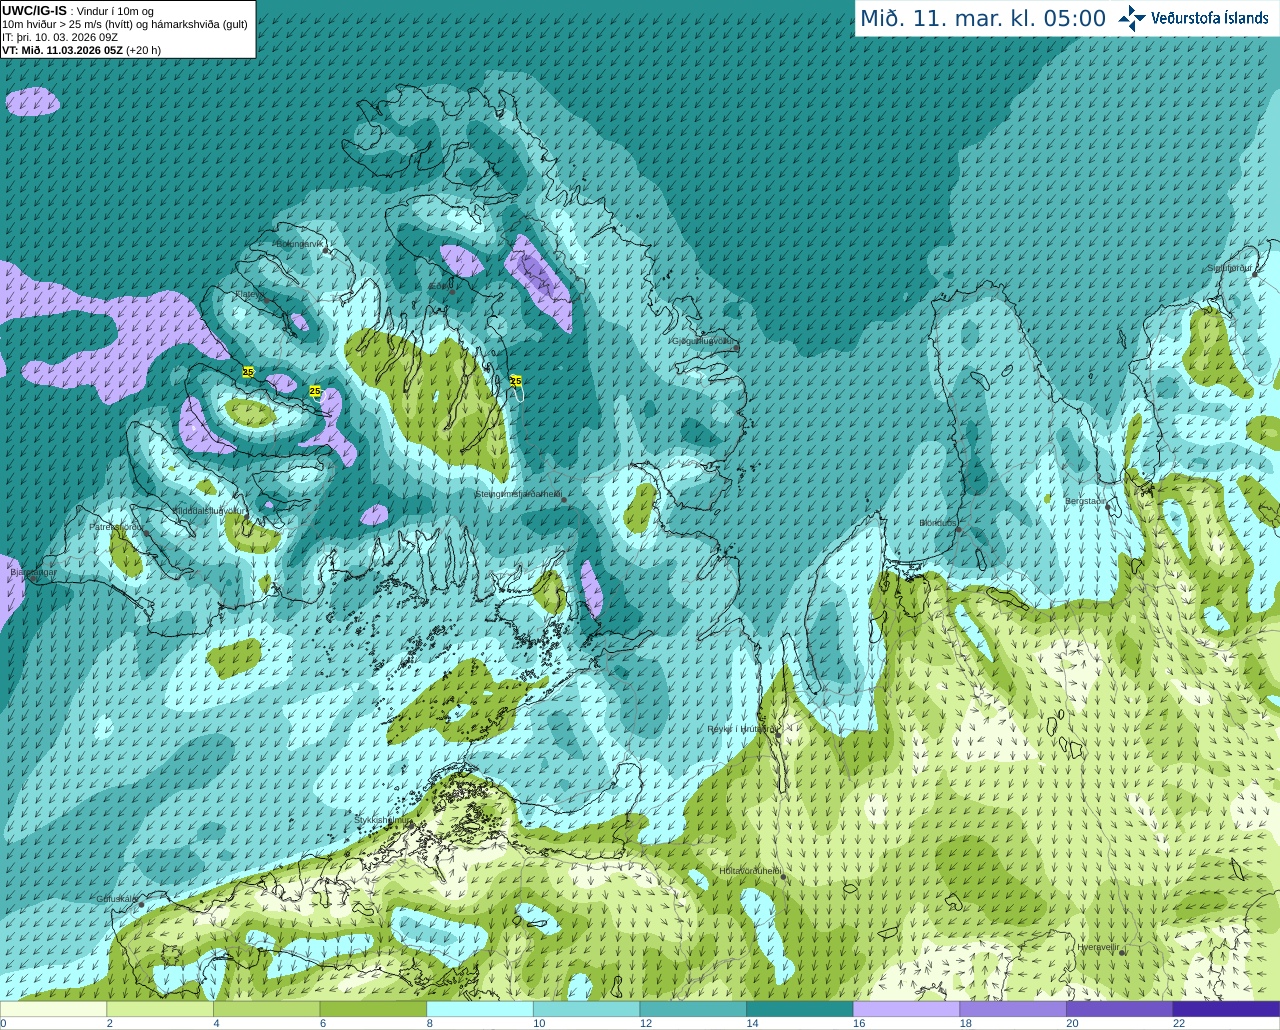Click the Flateyri station label
Image resolution: width=1280 pixels, height=1030 pixels.
coord(249,294)
